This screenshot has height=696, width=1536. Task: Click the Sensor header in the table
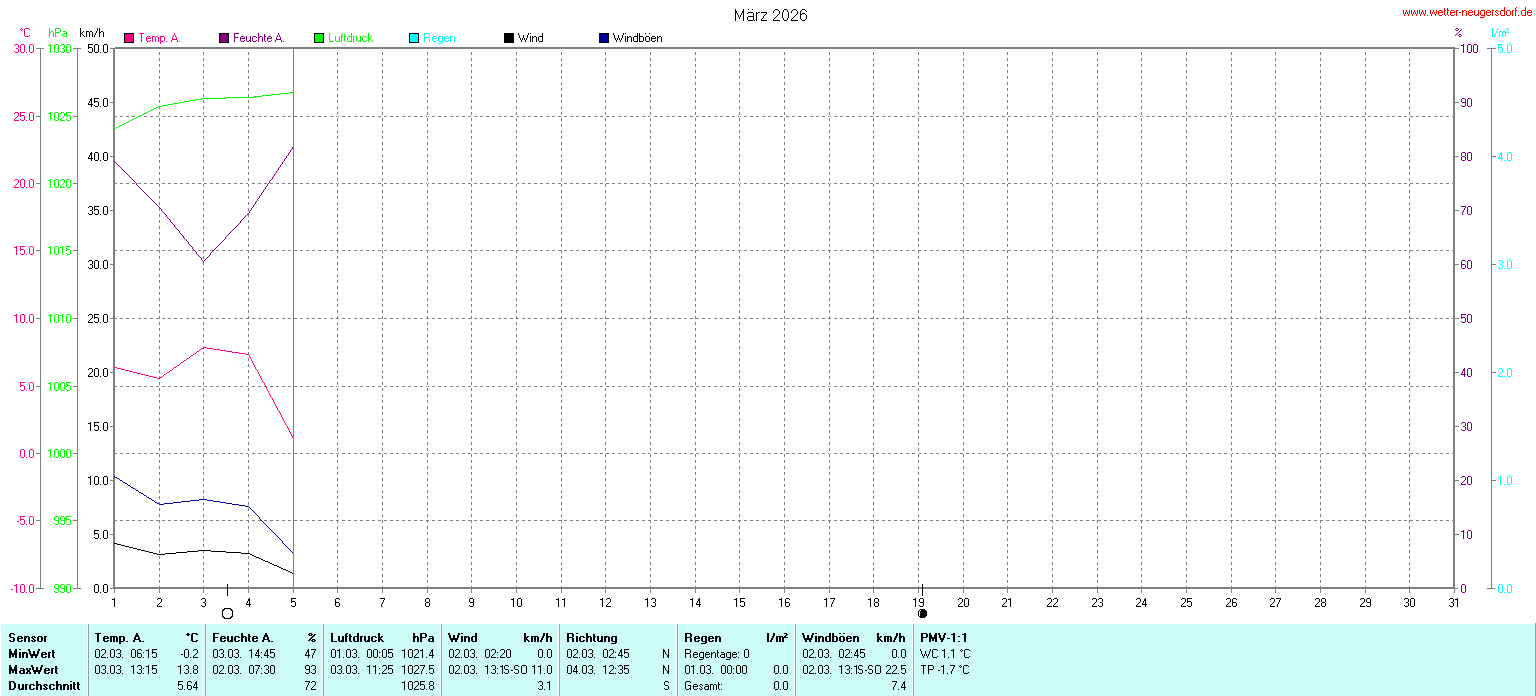click(x=27, y=638)
